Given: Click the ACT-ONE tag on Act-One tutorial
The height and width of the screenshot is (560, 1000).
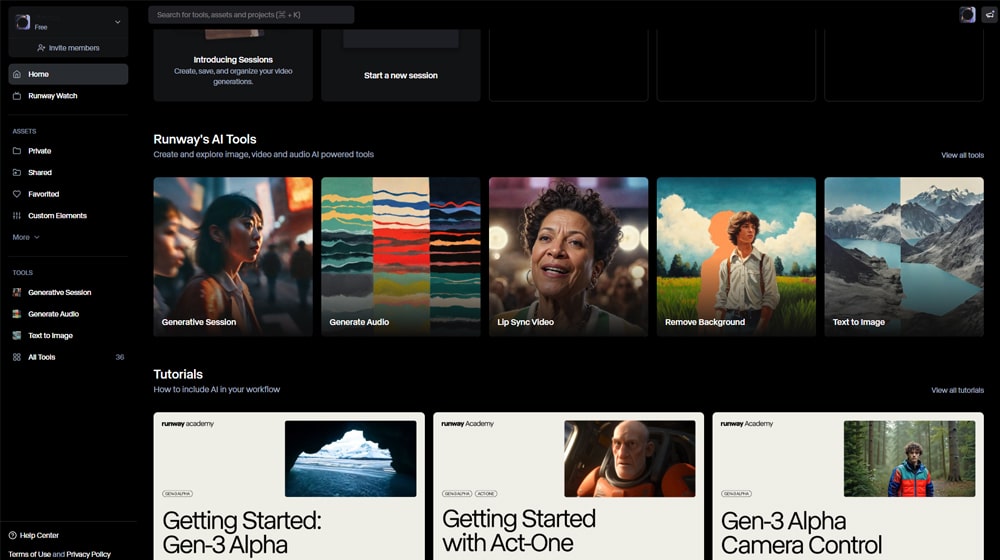Looking at the screenshot, I should tap(486, 494).
